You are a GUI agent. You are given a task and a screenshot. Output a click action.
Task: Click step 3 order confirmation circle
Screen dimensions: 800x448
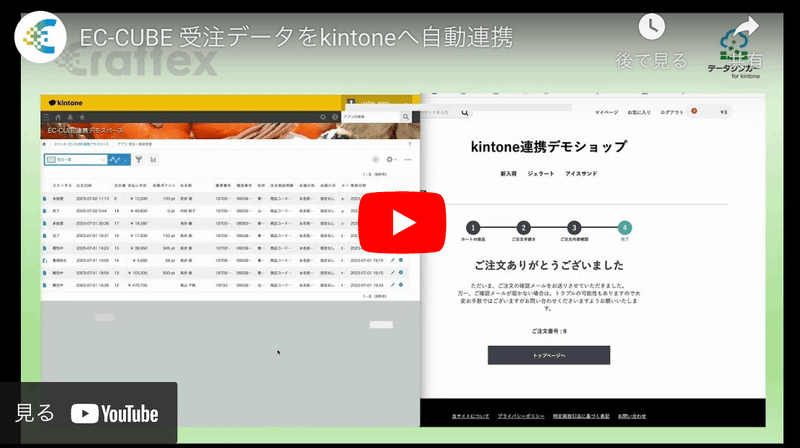point(574,228)
